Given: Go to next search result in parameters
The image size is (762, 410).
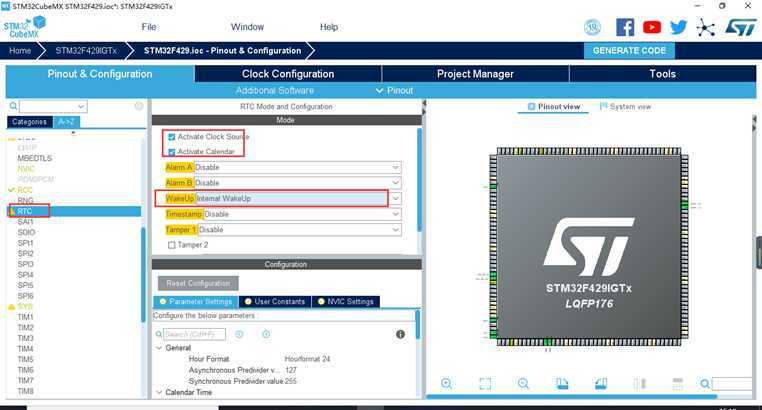Looking at the screenshot, I should (x=266, y=334).
